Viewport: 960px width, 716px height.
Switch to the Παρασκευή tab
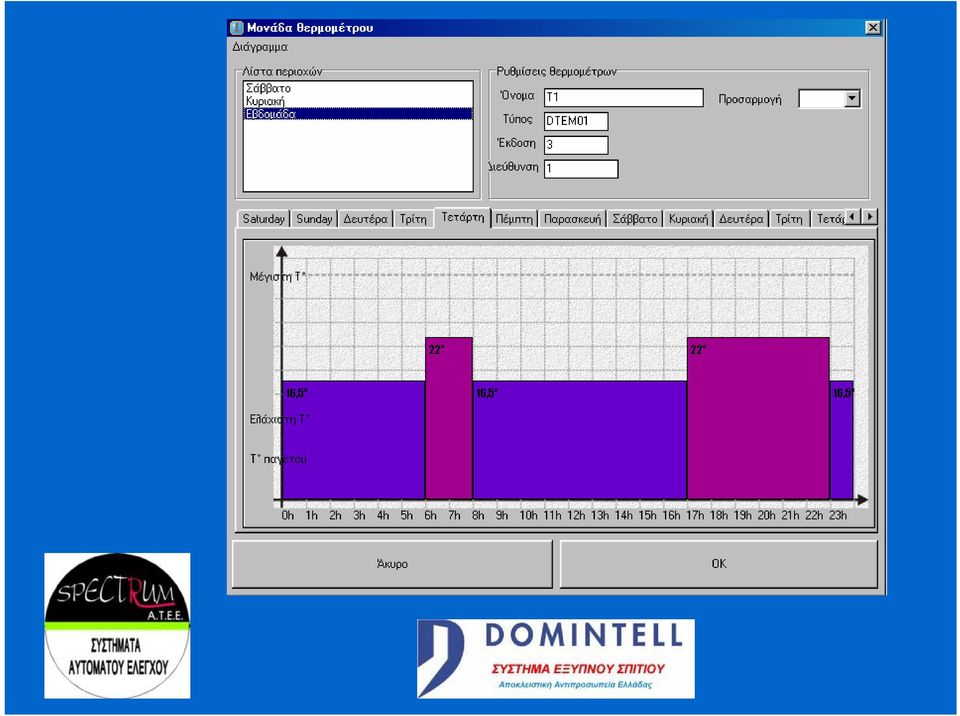pos(572,219)
